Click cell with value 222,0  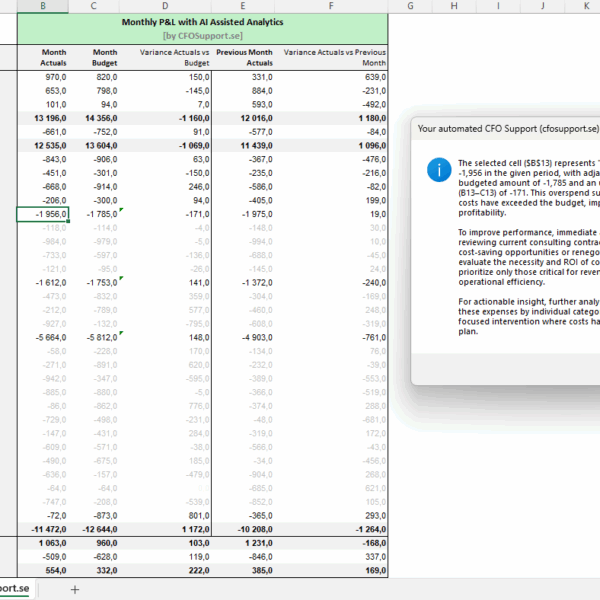(x=165, y=571)
